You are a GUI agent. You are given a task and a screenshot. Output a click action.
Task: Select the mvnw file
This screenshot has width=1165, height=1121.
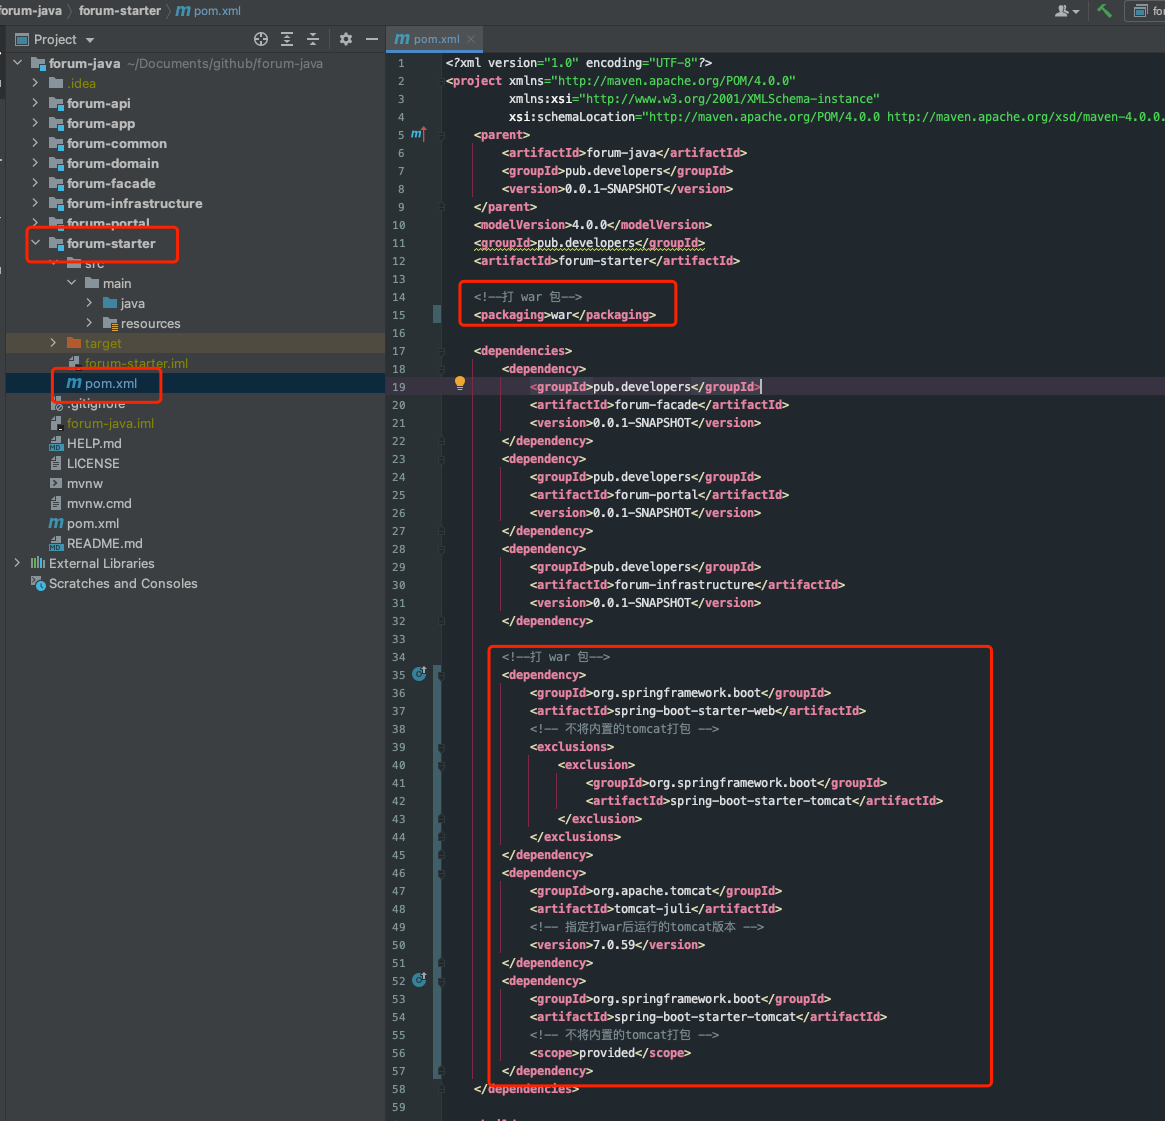pyautogui.click(x=85, y=484)
